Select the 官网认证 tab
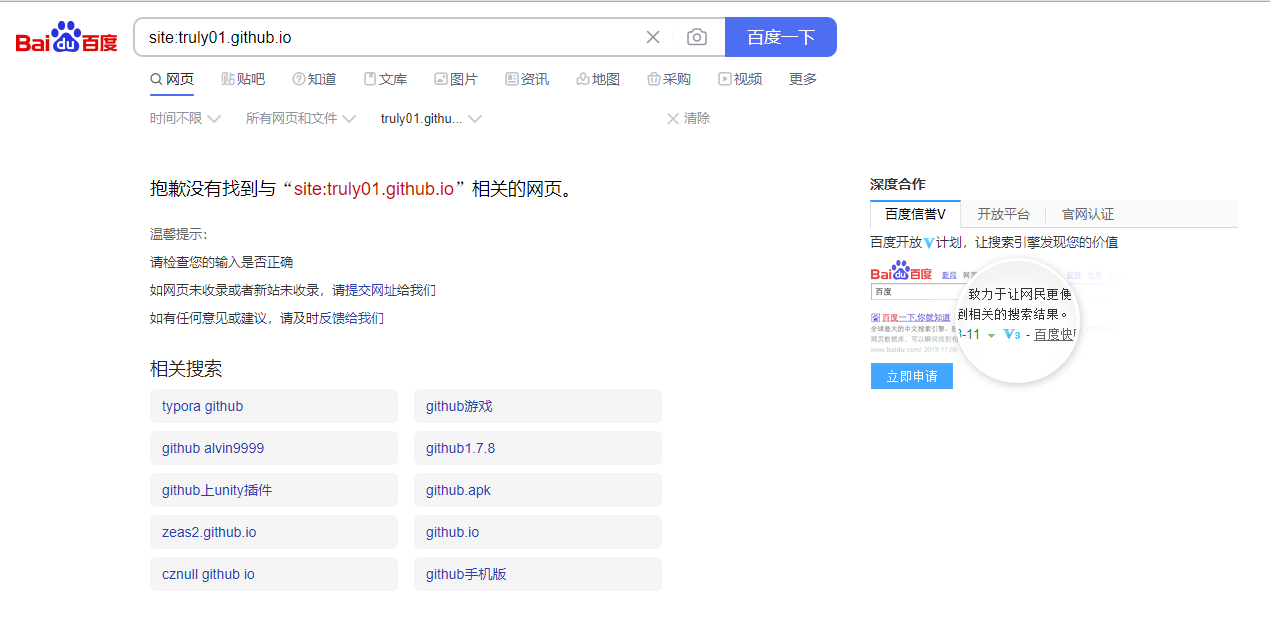The width and height of the screenshot is (1270, 623). click(x=1087, y=214)
